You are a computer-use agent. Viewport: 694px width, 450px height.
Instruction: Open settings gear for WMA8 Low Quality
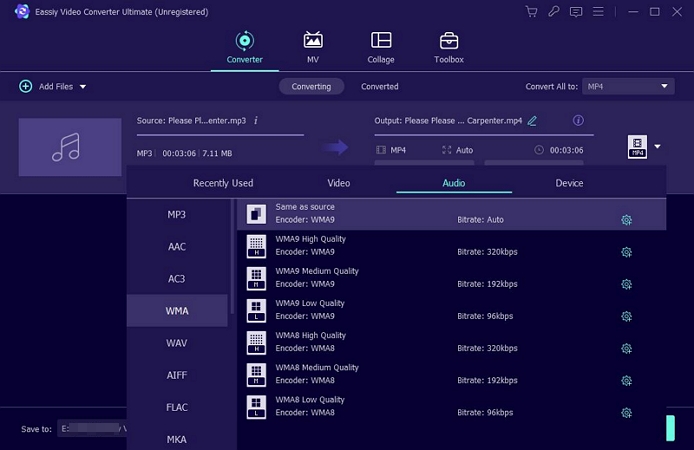(x=626, y=413)
